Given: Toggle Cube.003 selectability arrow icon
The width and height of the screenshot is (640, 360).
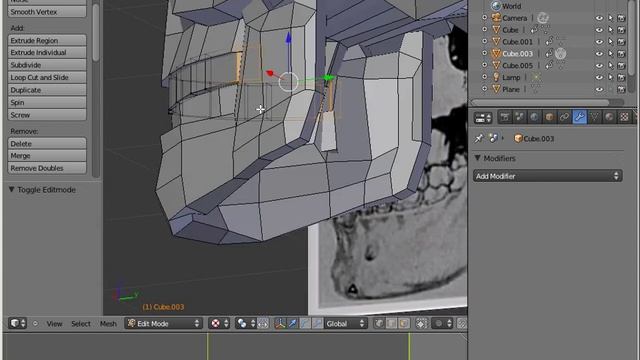Looking at the screenshot, I should (x=611, y=53).
